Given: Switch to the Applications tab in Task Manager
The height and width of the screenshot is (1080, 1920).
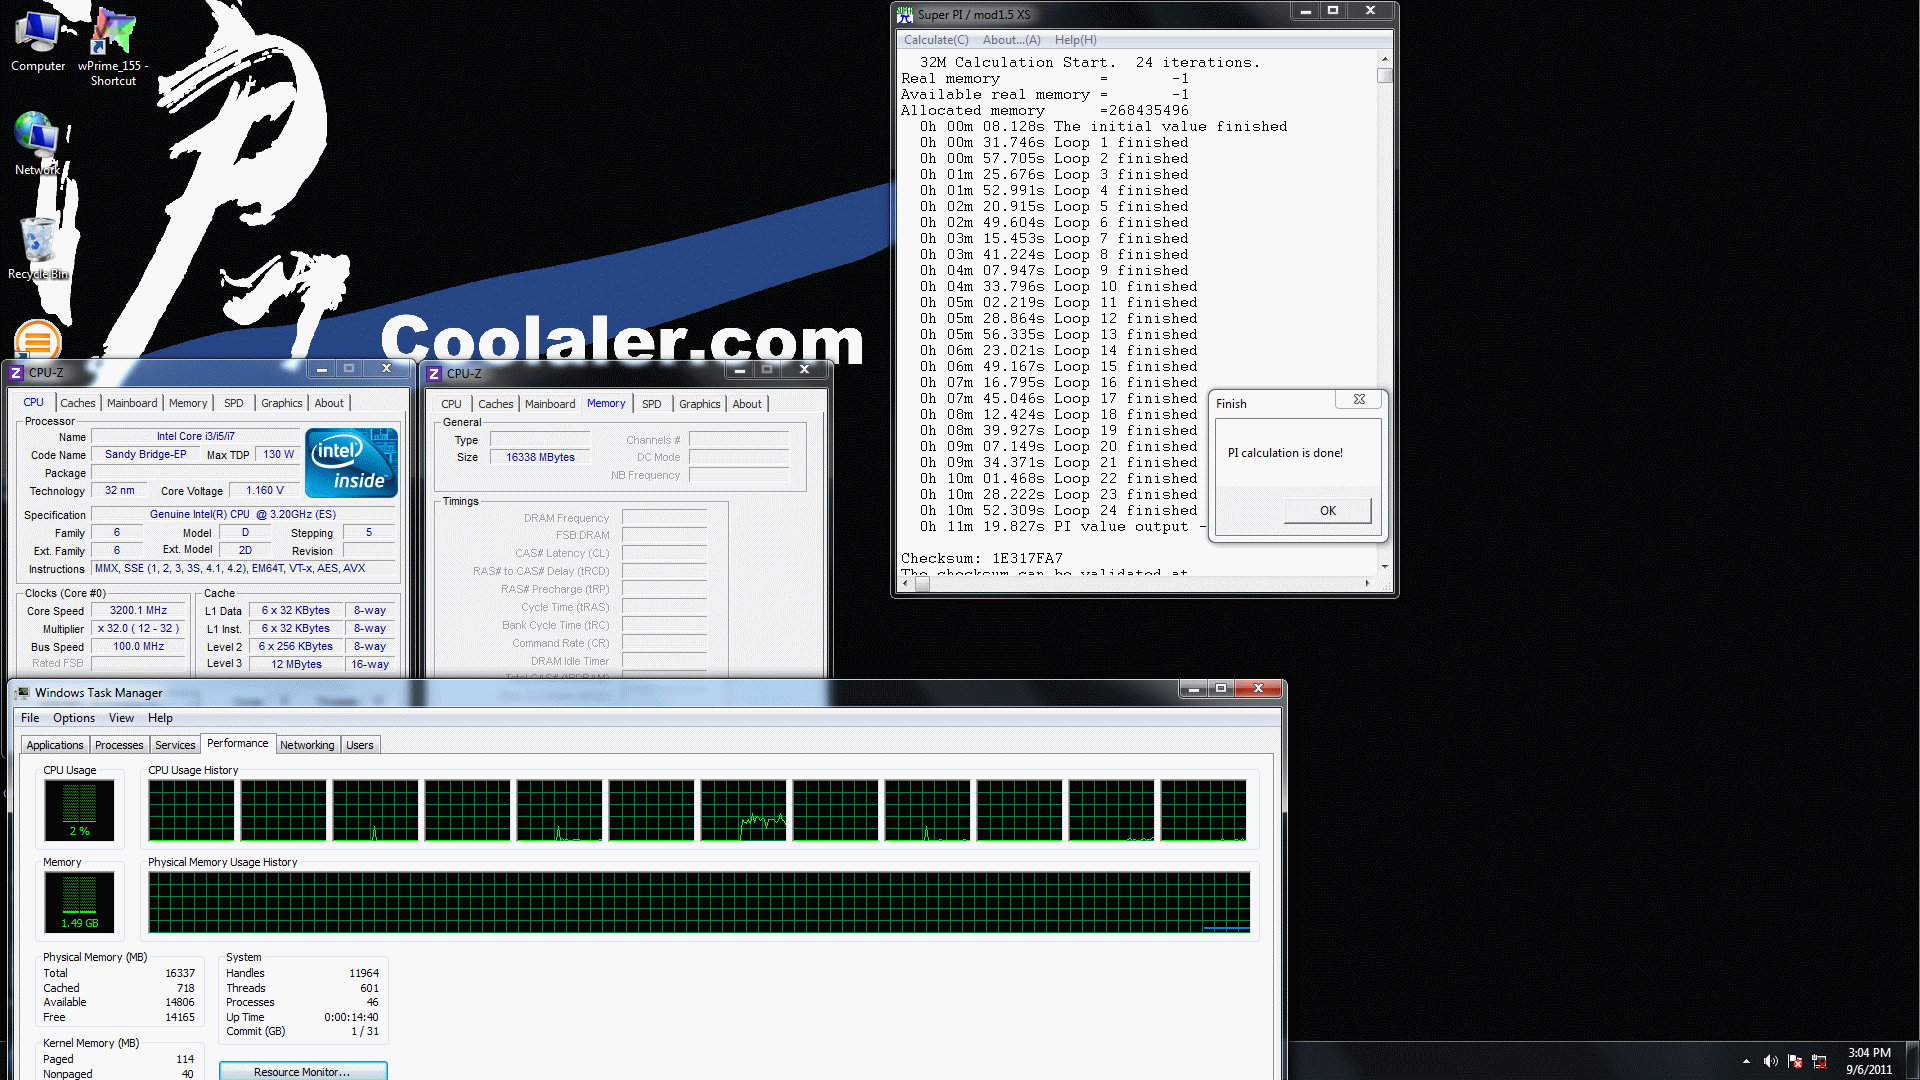Looking at the screenshot, I should tap(55, 745).
